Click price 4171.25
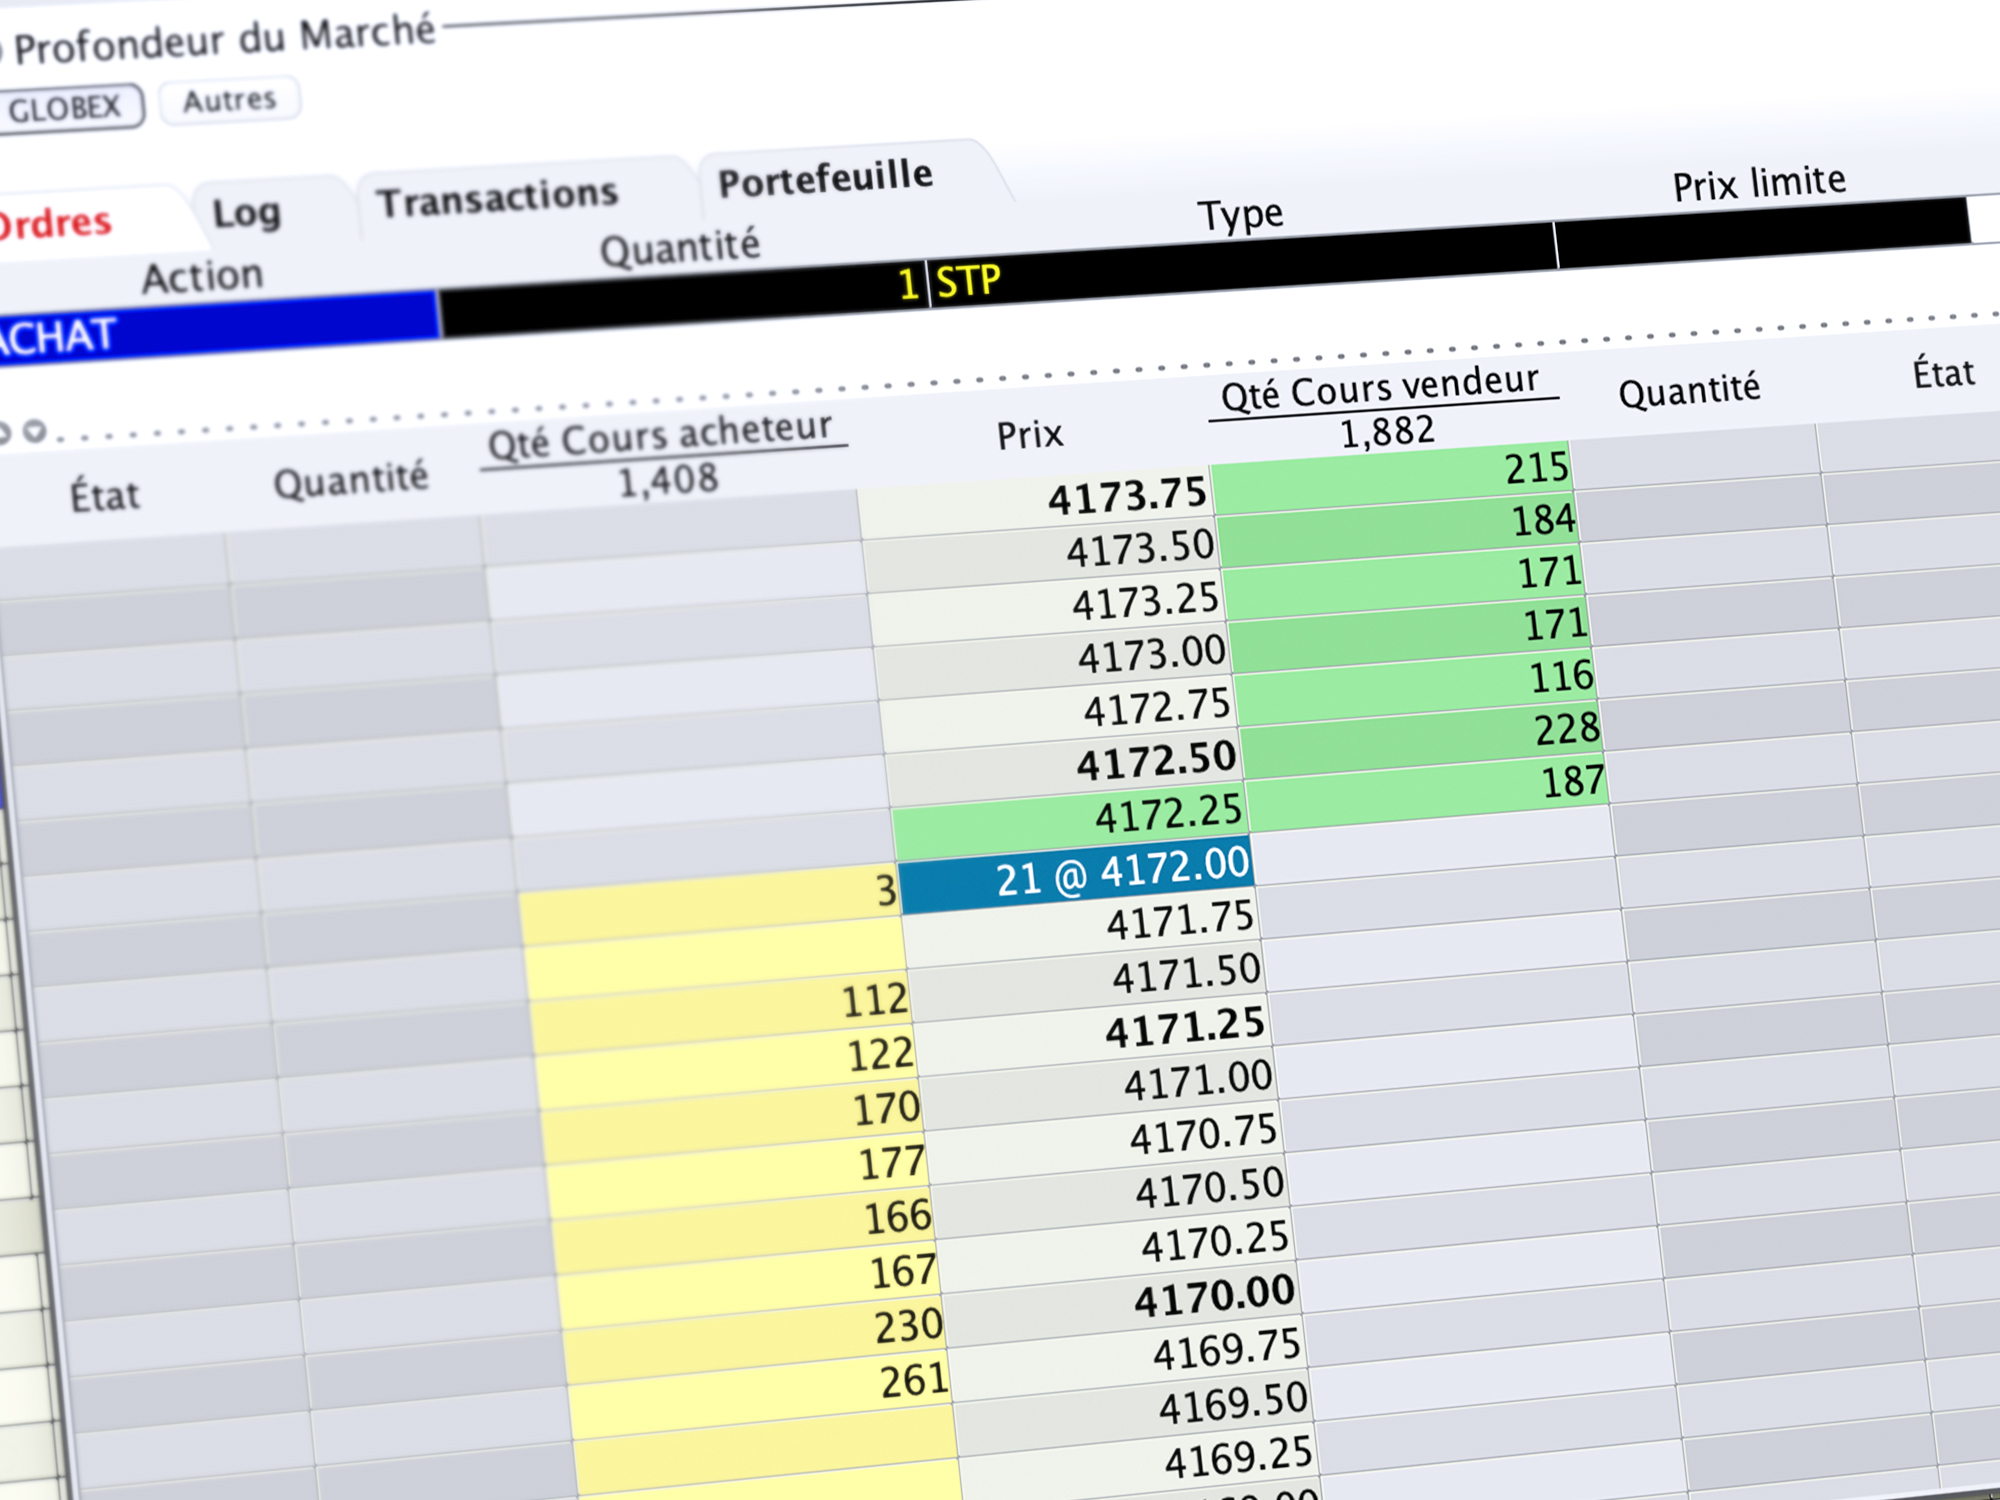The width and height of the screenshot is (2000, 1500). click(x=1185, y=1028)
